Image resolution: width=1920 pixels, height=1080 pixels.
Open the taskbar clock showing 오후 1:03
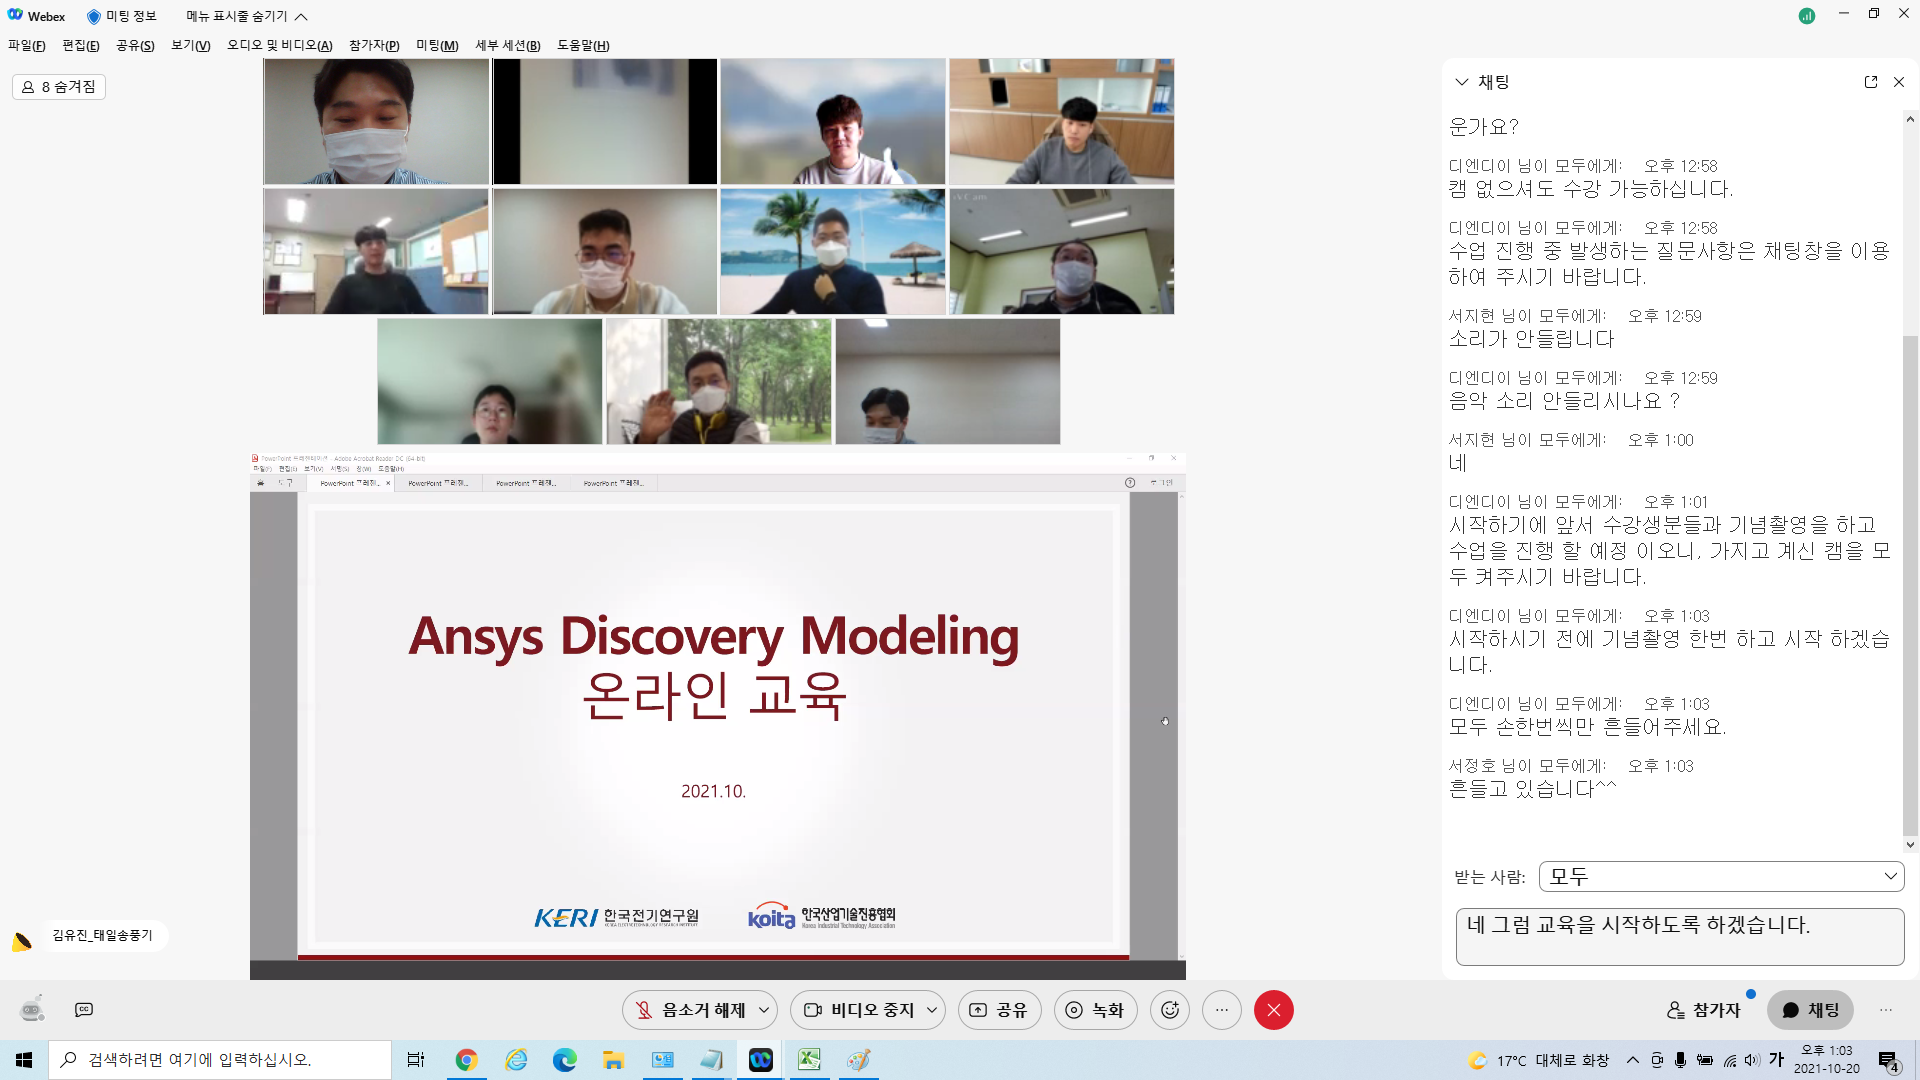pos(1827,1060)
